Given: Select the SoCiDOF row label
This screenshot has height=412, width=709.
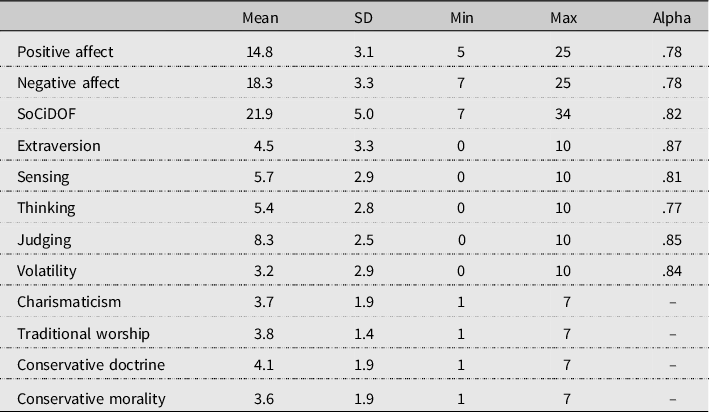Looking at the screenshot, I should [46, 114].
